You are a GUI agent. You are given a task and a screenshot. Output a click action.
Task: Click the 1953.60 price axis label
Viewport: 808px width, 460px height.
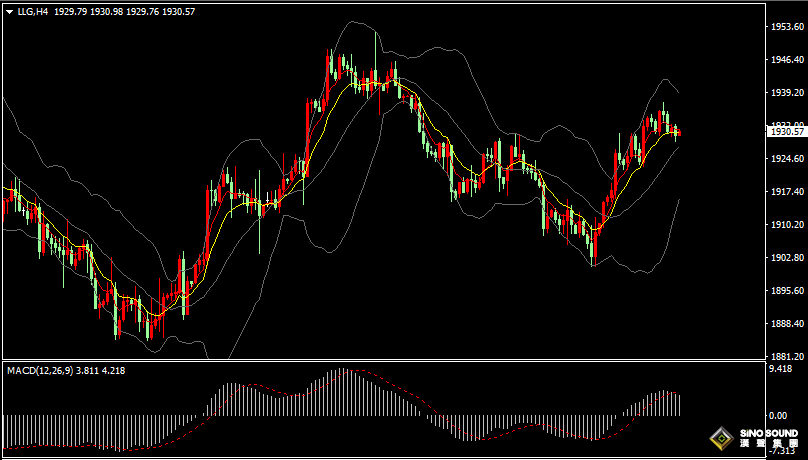tap(785, 27)
